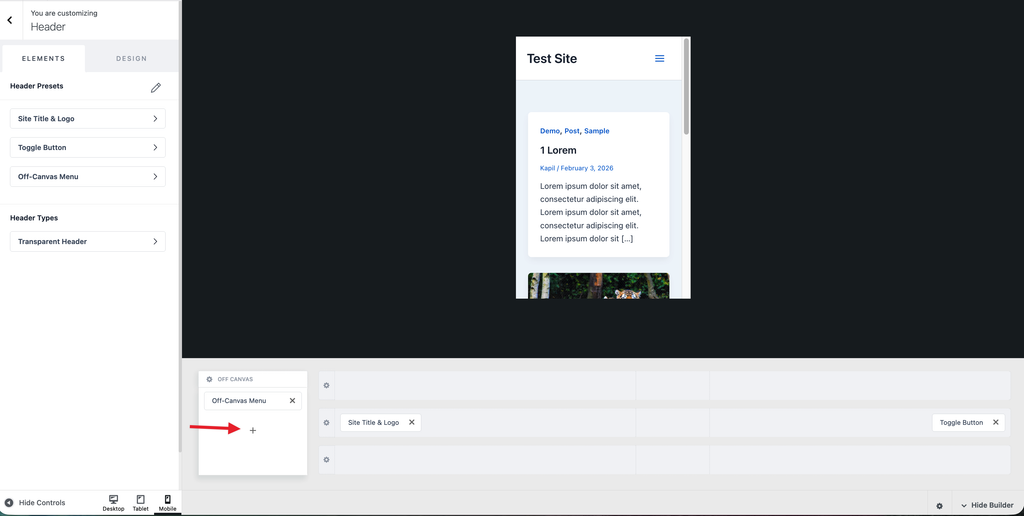
Task: Open the Off Canvas section gear settings
Action: point(209,379)
